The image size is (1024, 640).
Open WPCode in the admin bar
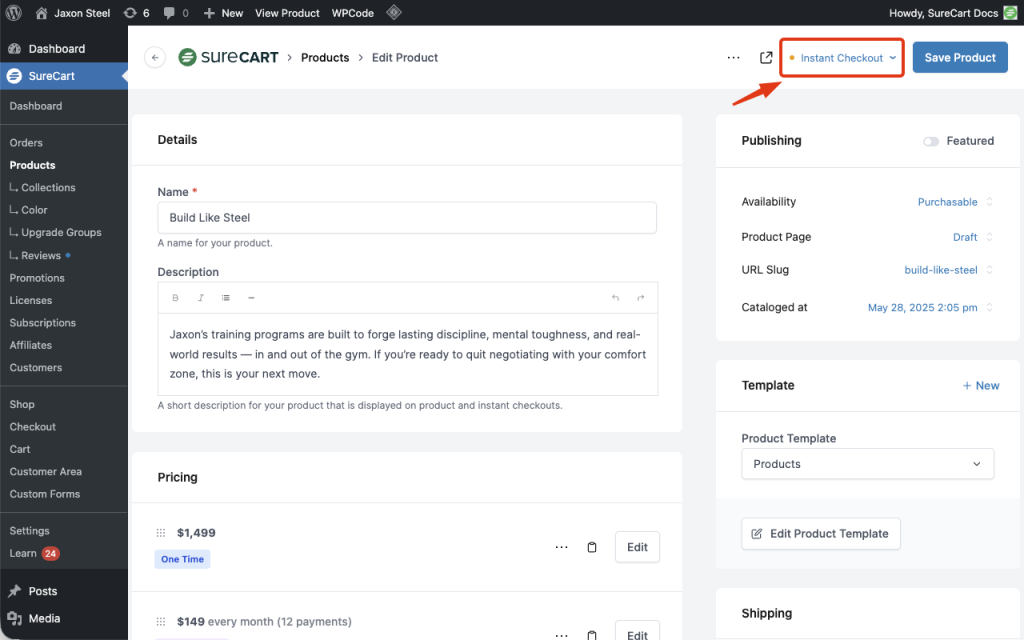(353, 13)
